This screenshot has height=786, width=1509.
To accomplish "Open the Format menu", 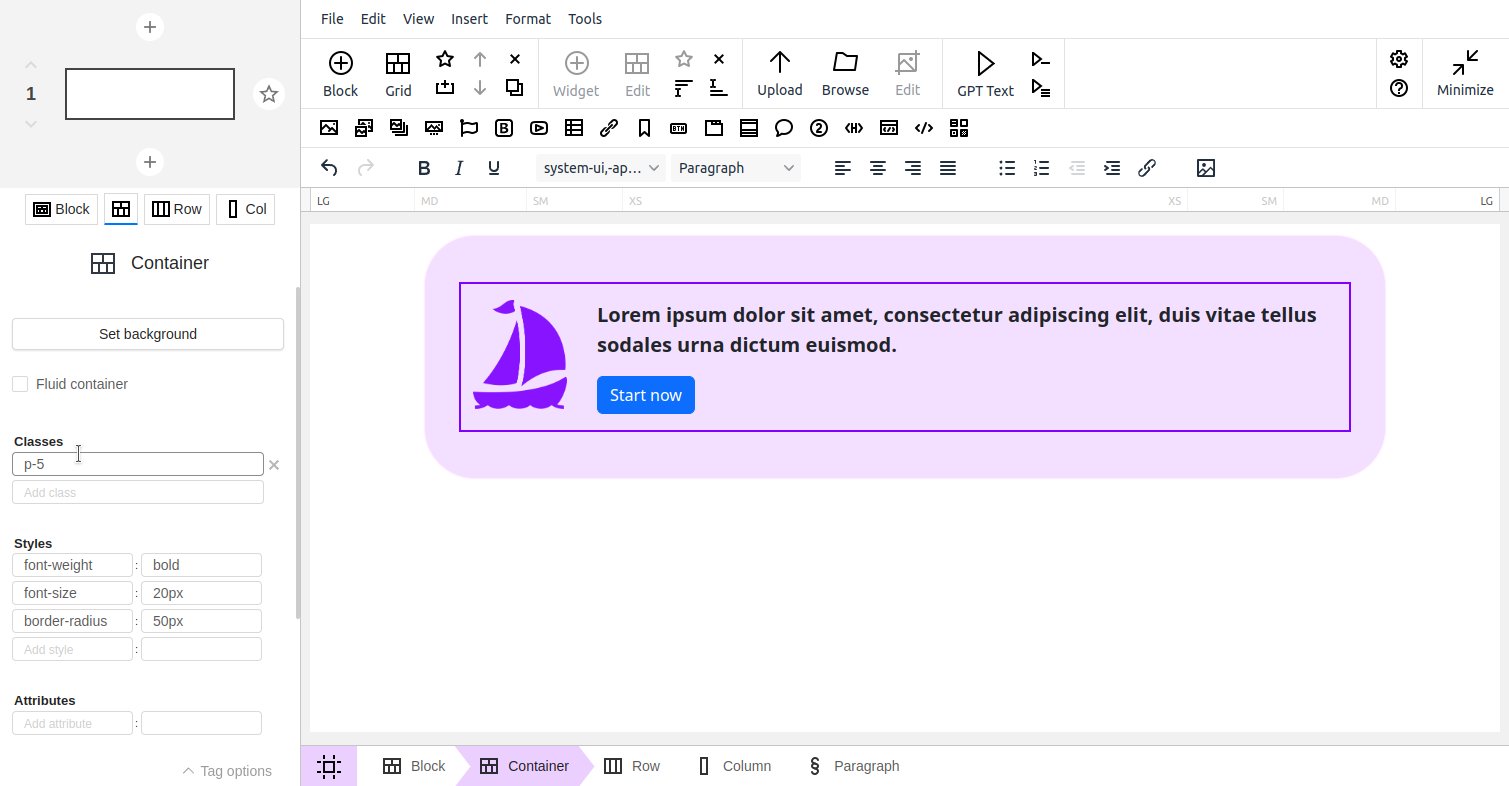I will click(x=528, y=19).
